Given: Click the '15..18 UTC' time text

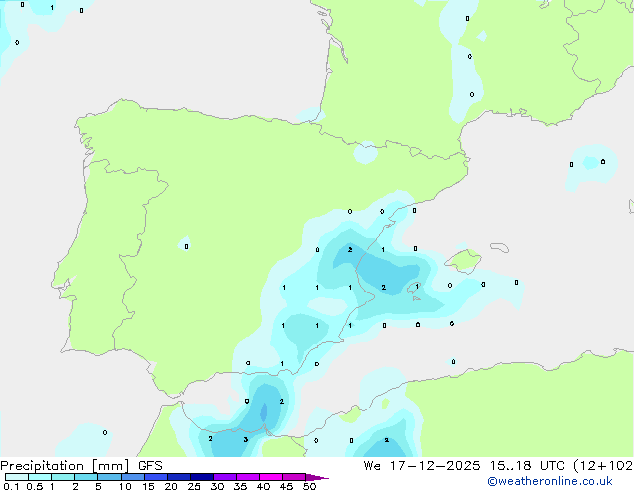Looking at the screenshot, I should (527, 466).
